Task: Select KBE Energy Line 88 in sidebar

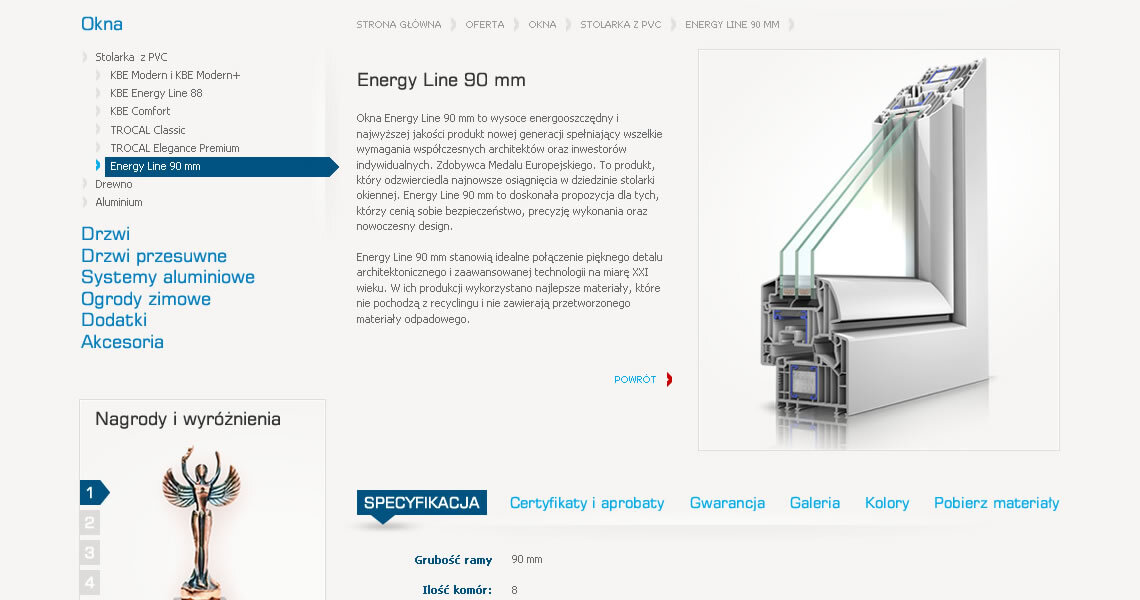Action: click(x=156, y=93)
